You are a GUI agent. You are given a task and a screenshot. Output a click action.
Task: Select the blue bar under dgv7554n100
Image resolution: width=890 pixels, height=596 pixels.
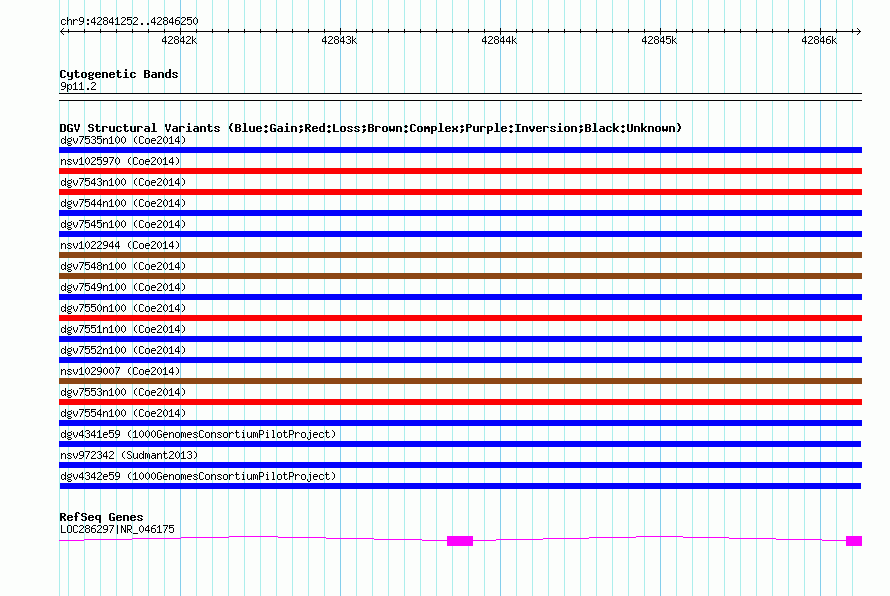(x=460, y=423)
